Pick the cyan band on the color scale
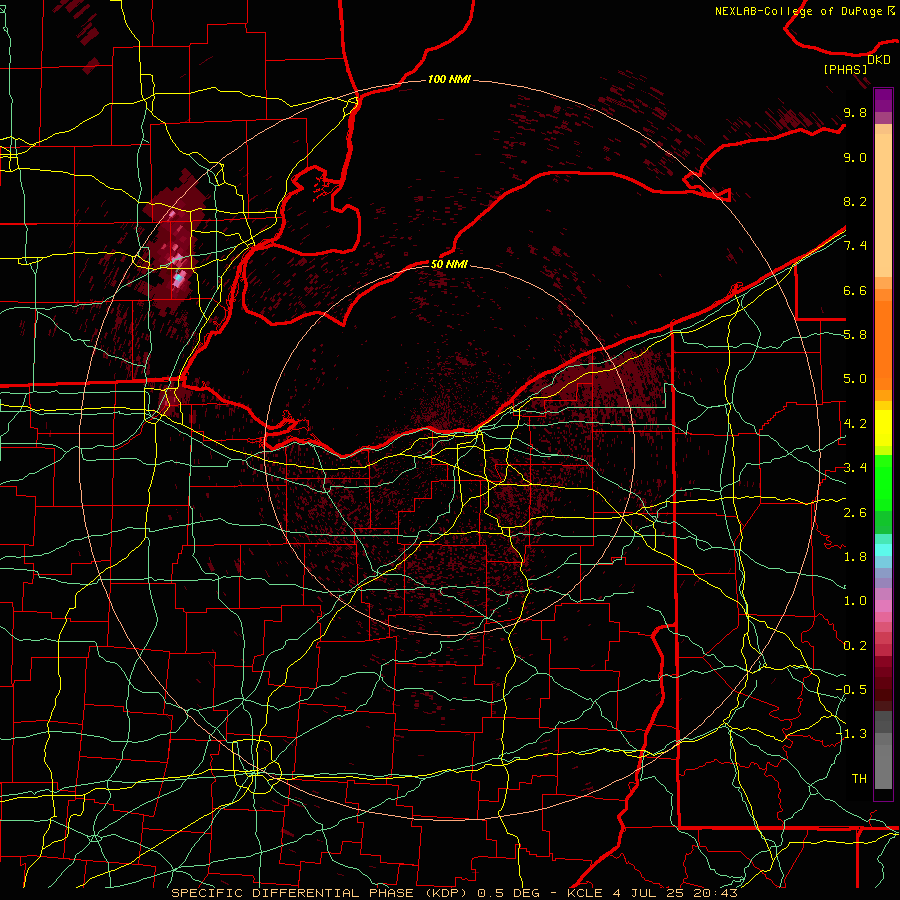This screenshot has width=900, height=900. click(x=883, y=550)
